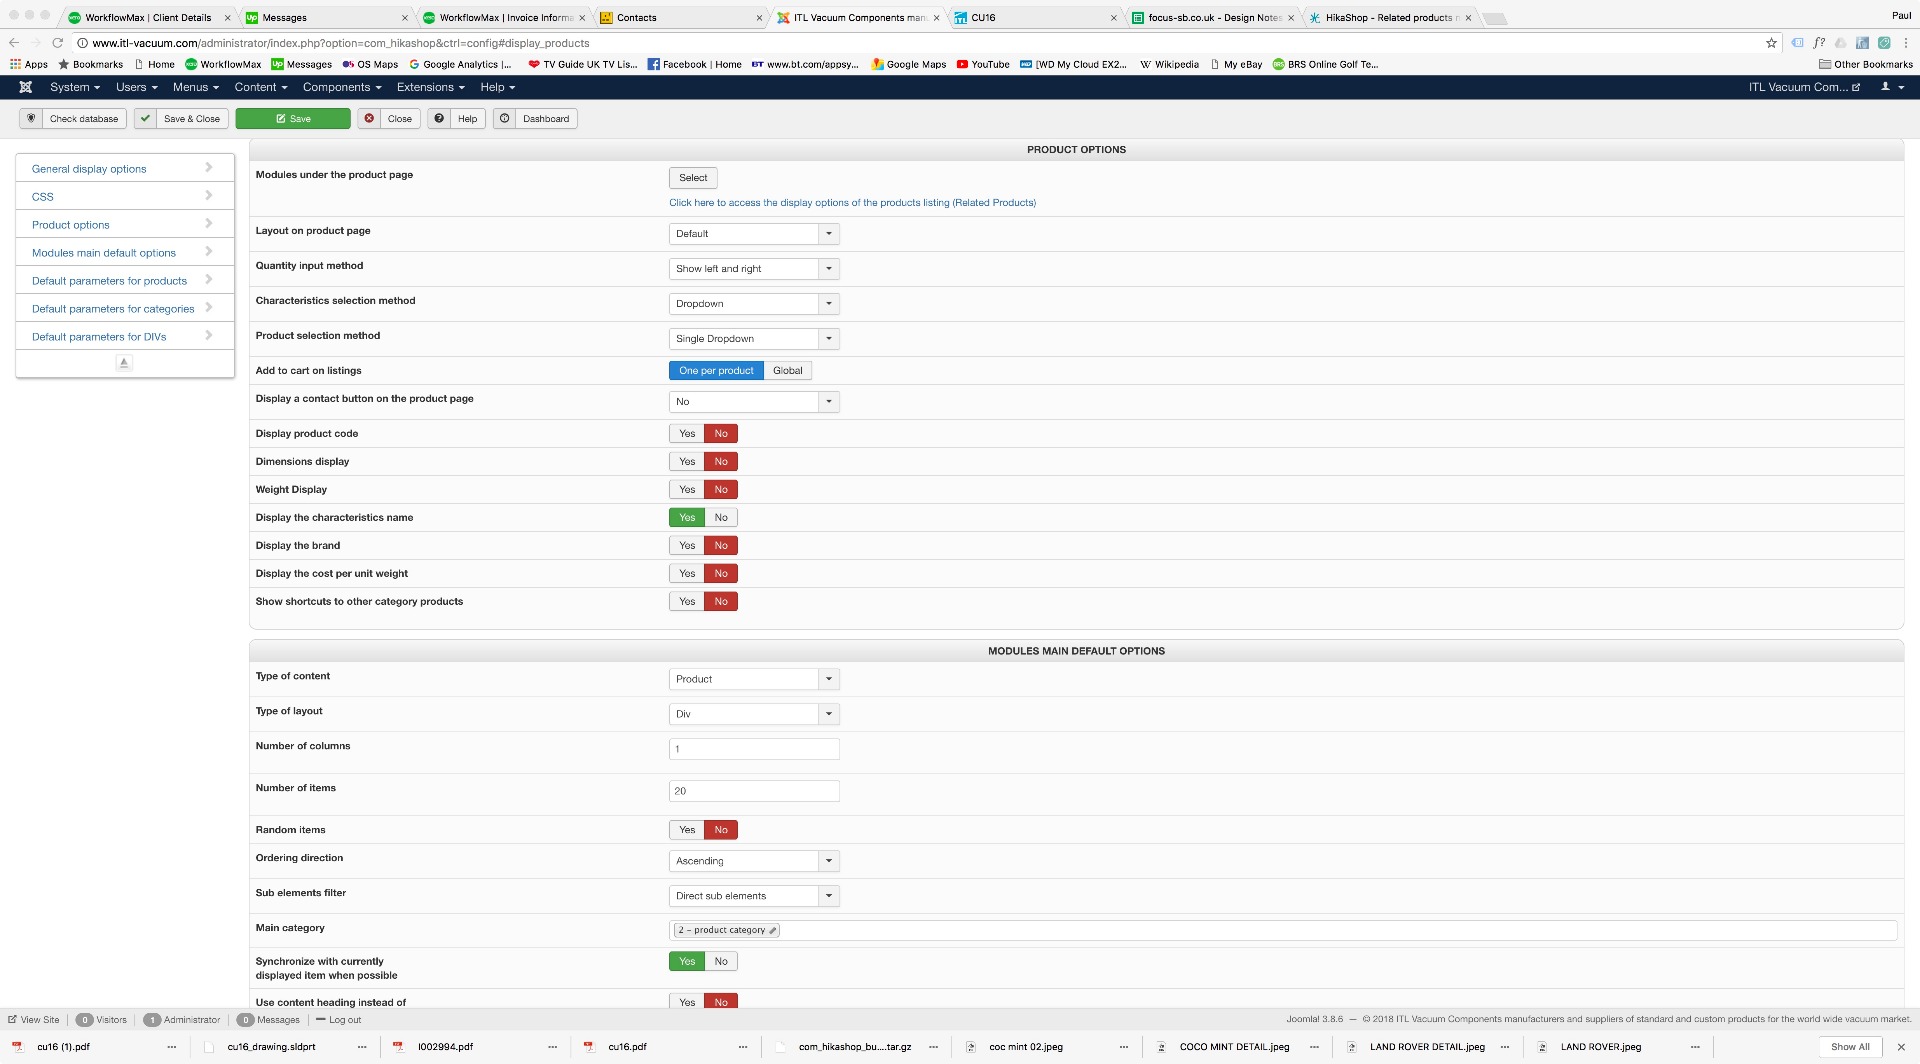Open the Apps grid in bookmarks bar
1920x1064 pixels.
coord(29,64)
